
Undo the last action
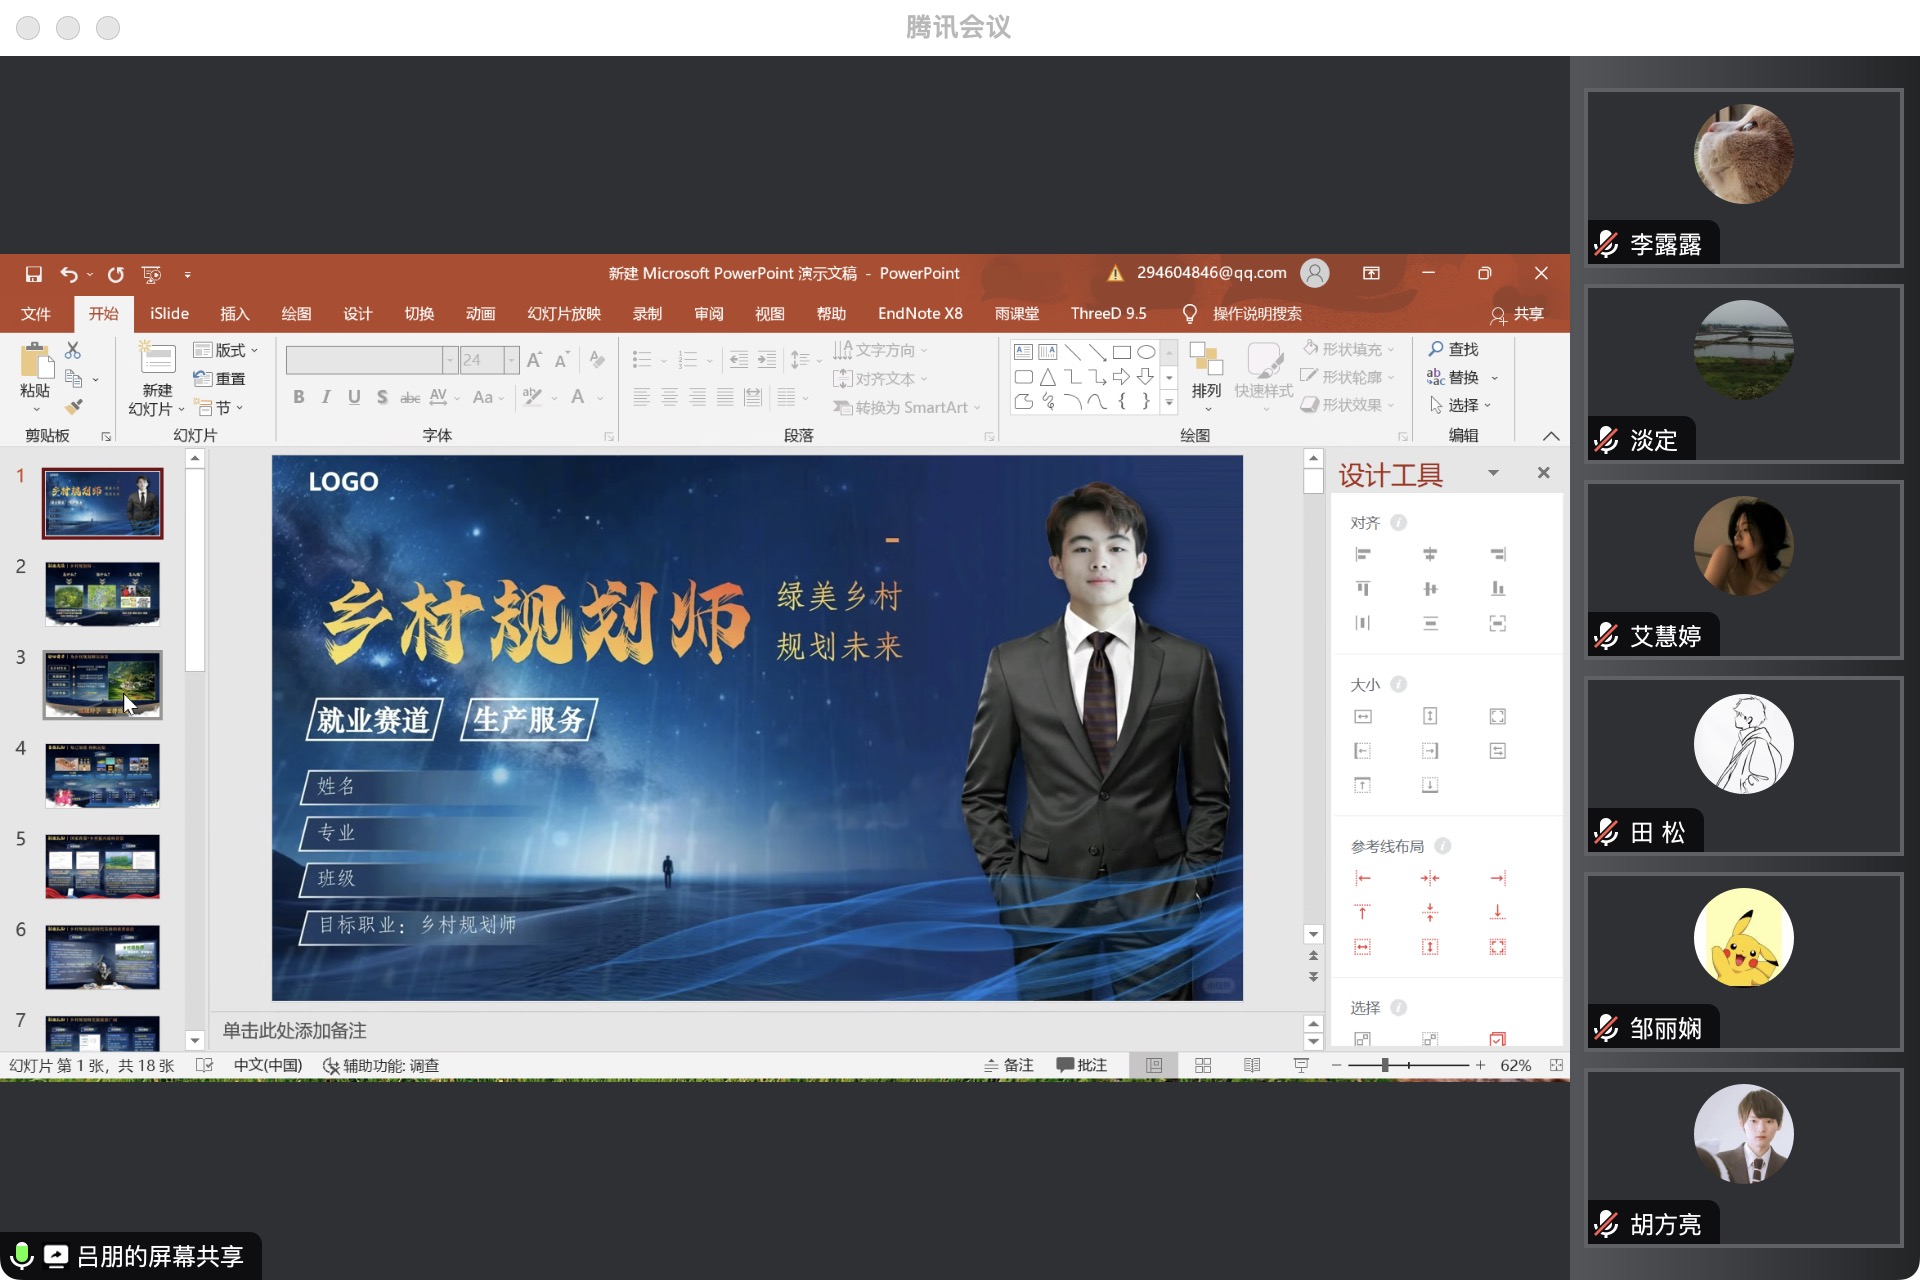(x=68, y=274)
